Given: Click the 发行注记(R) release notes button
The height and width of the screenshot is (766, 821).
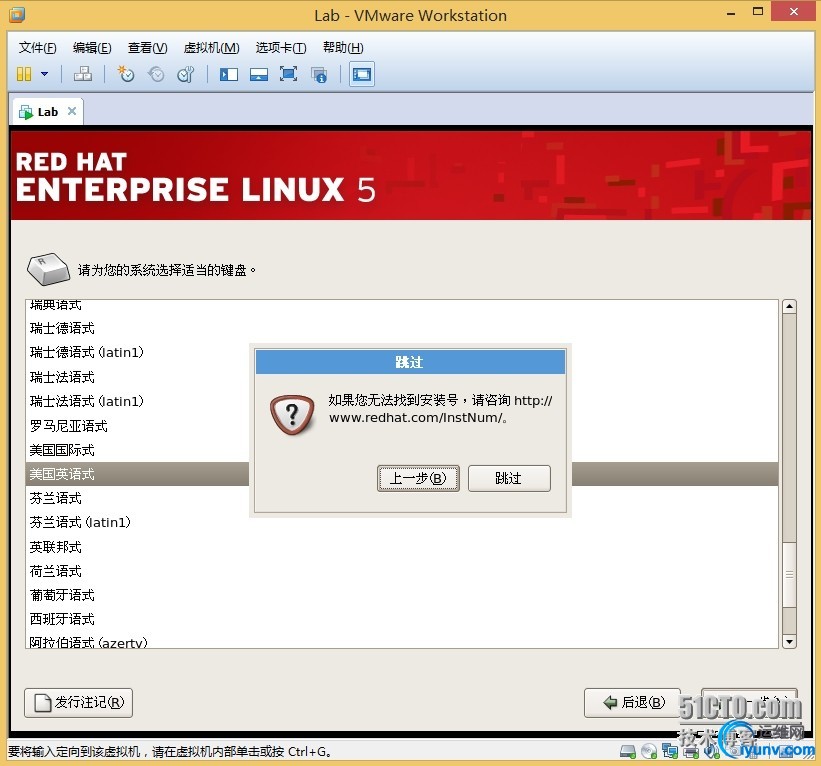Looking at the screenshot, I should point(79,703).
